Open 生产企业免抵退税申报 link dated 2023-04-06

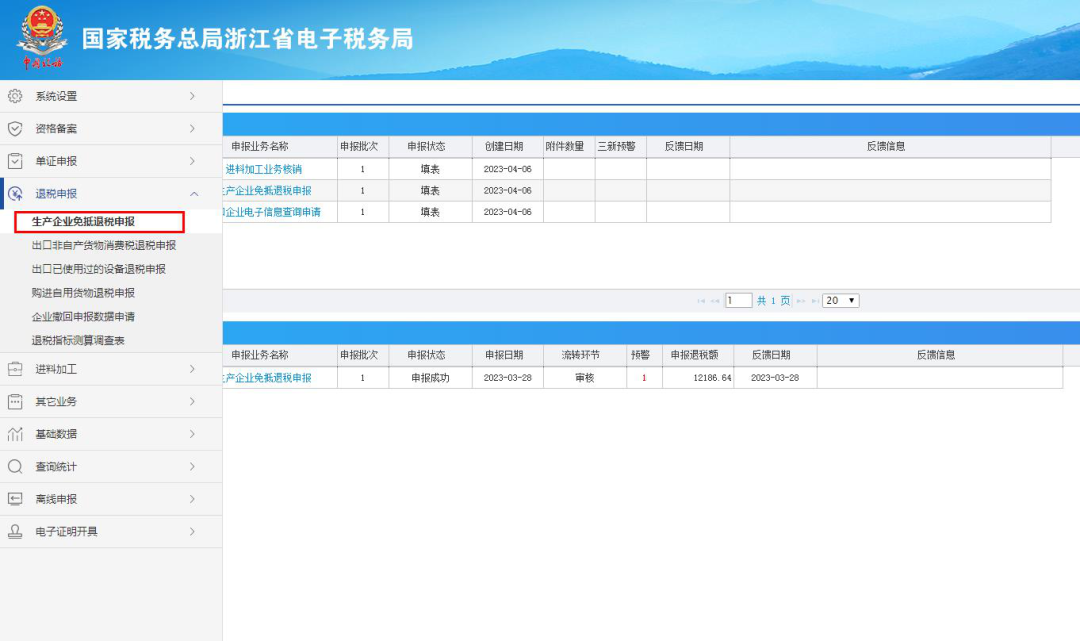[x=267, y=191]
